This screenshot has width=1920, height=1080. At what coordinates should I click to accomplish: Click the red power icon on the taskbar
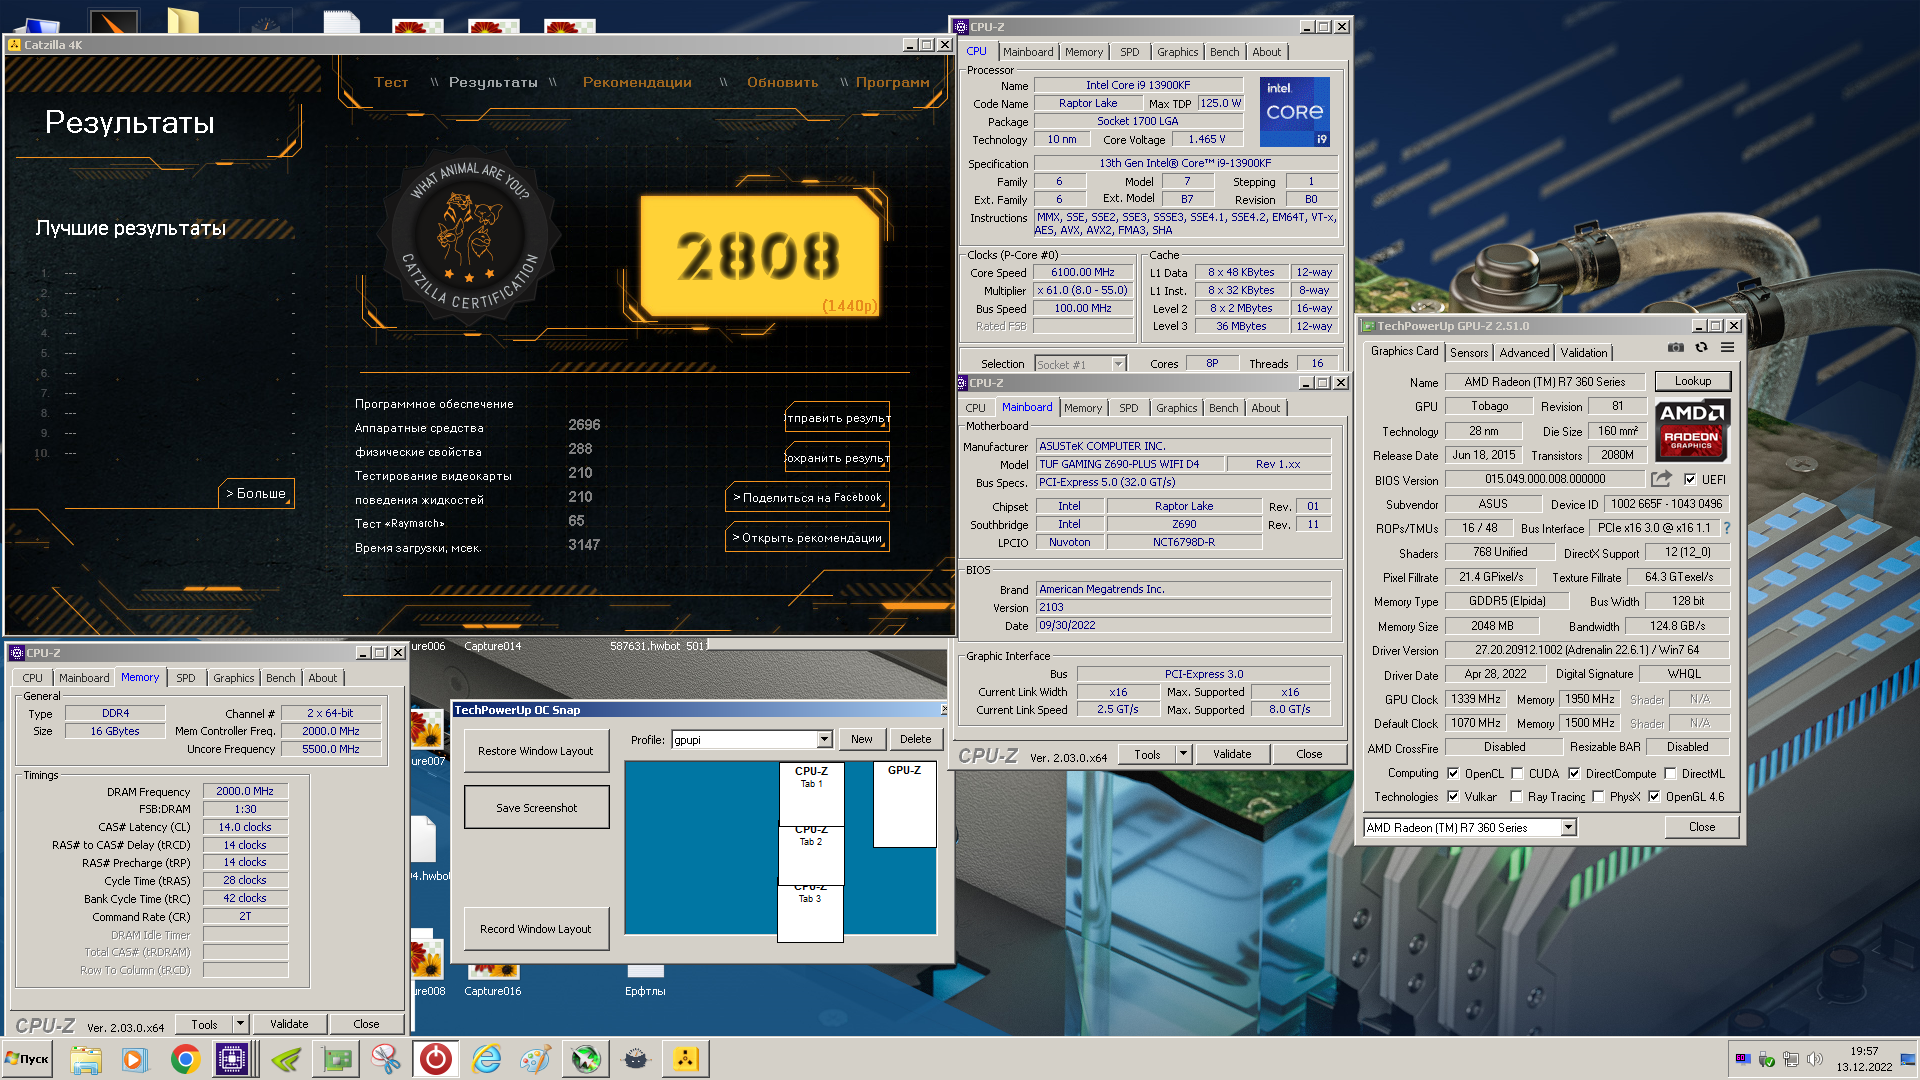click(436, 1059)
